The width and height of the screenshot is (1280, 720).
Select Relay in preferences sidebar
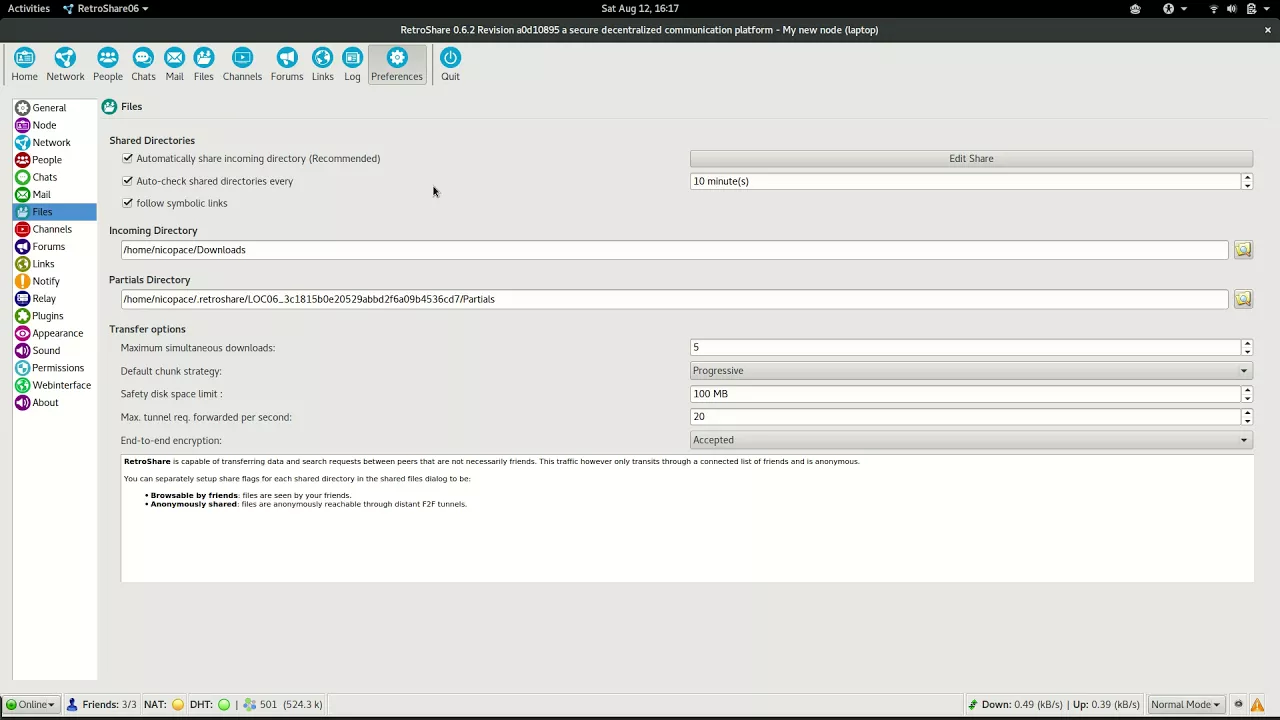(54, 298)
